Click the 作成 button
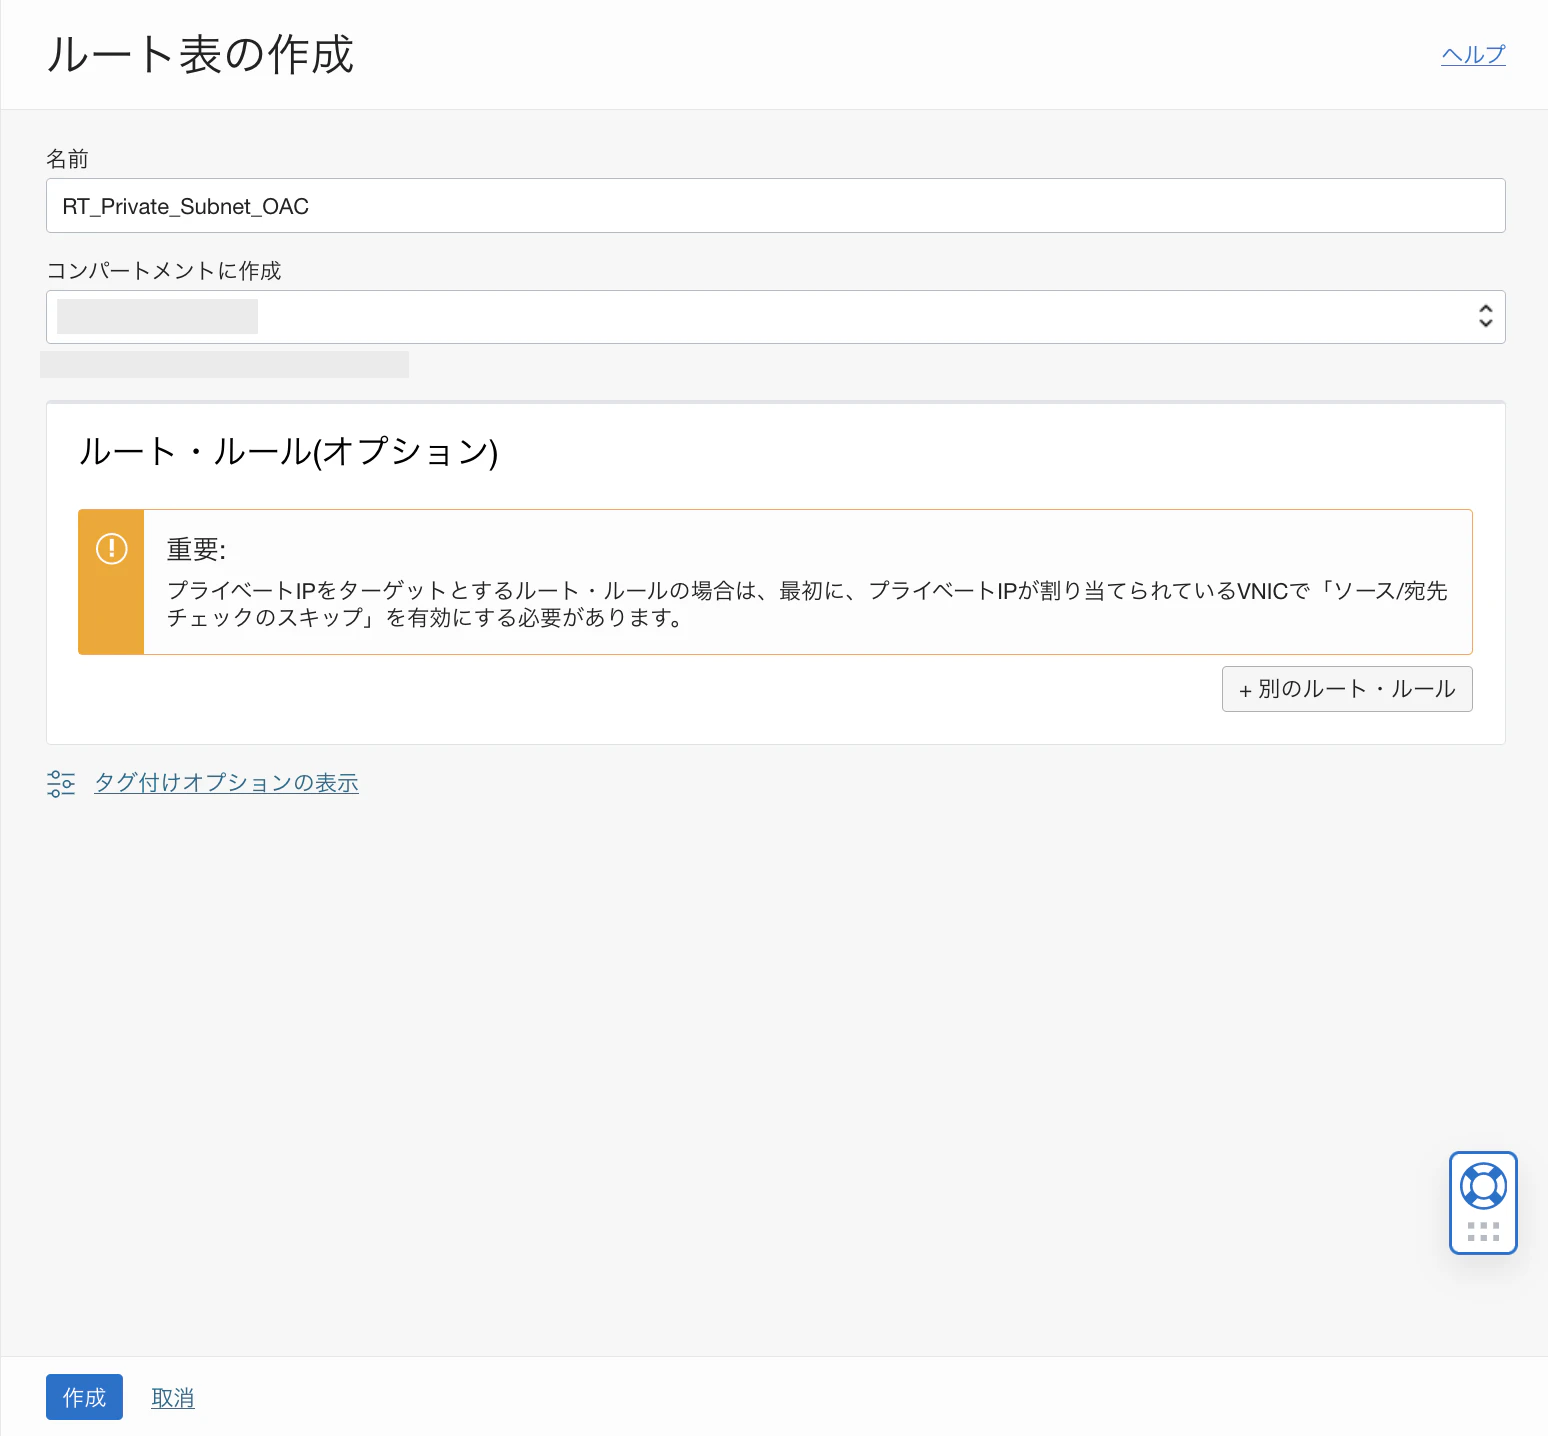The height and width of the screenshot is (1436, 1548). point(84,1397)
